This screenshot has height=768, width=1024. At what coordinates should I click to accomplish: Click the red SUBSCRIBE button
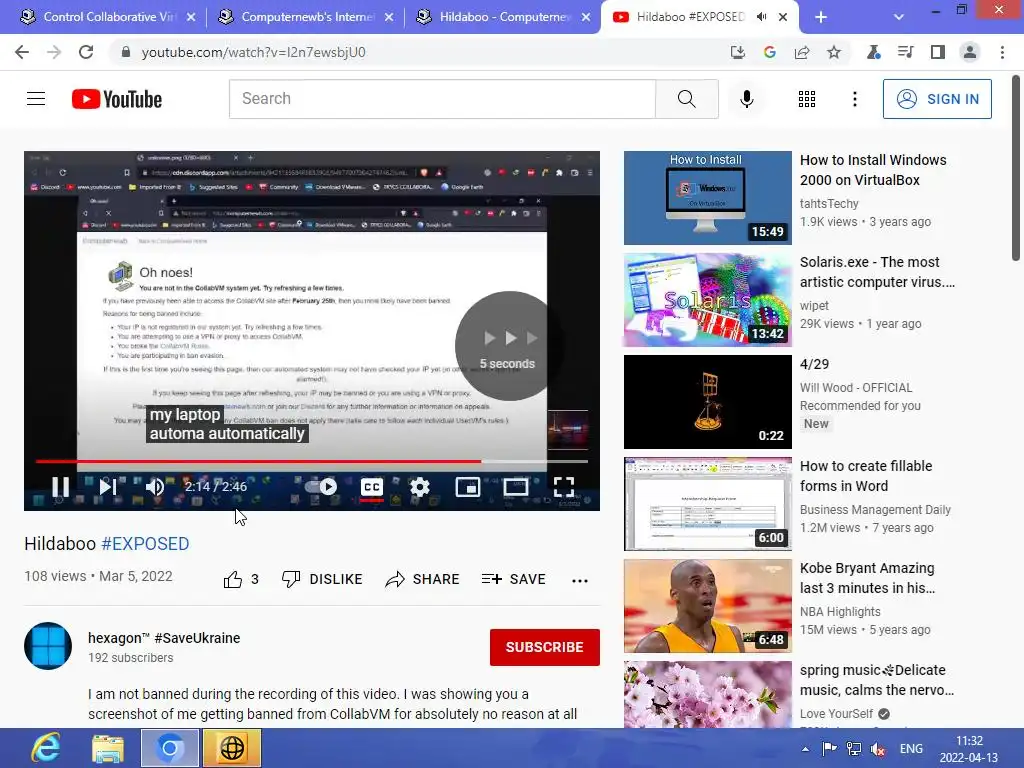[x=545, y=647]
